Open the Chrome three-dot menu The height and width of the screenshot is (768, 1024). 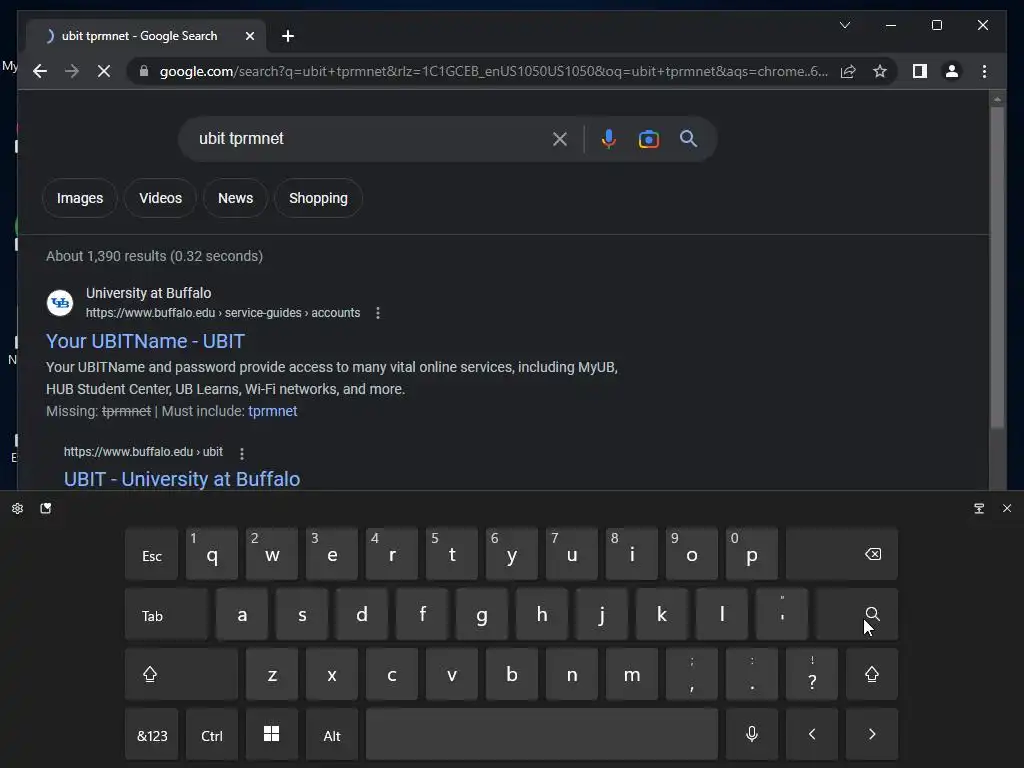click(x=984, y=71)
